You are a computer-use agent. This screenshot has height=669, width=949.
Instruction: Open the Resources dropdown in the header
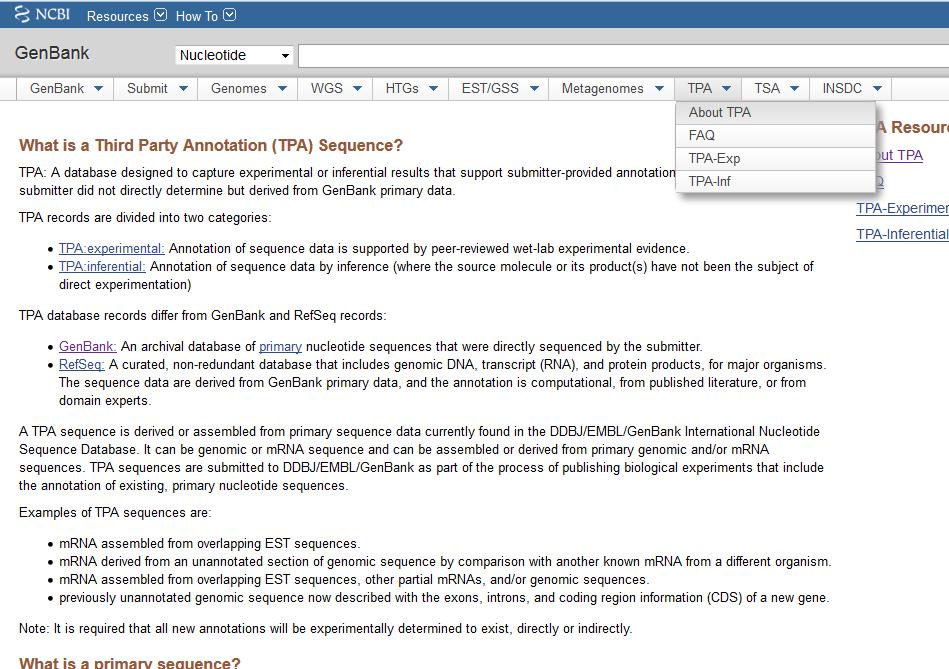click(126, 16)
